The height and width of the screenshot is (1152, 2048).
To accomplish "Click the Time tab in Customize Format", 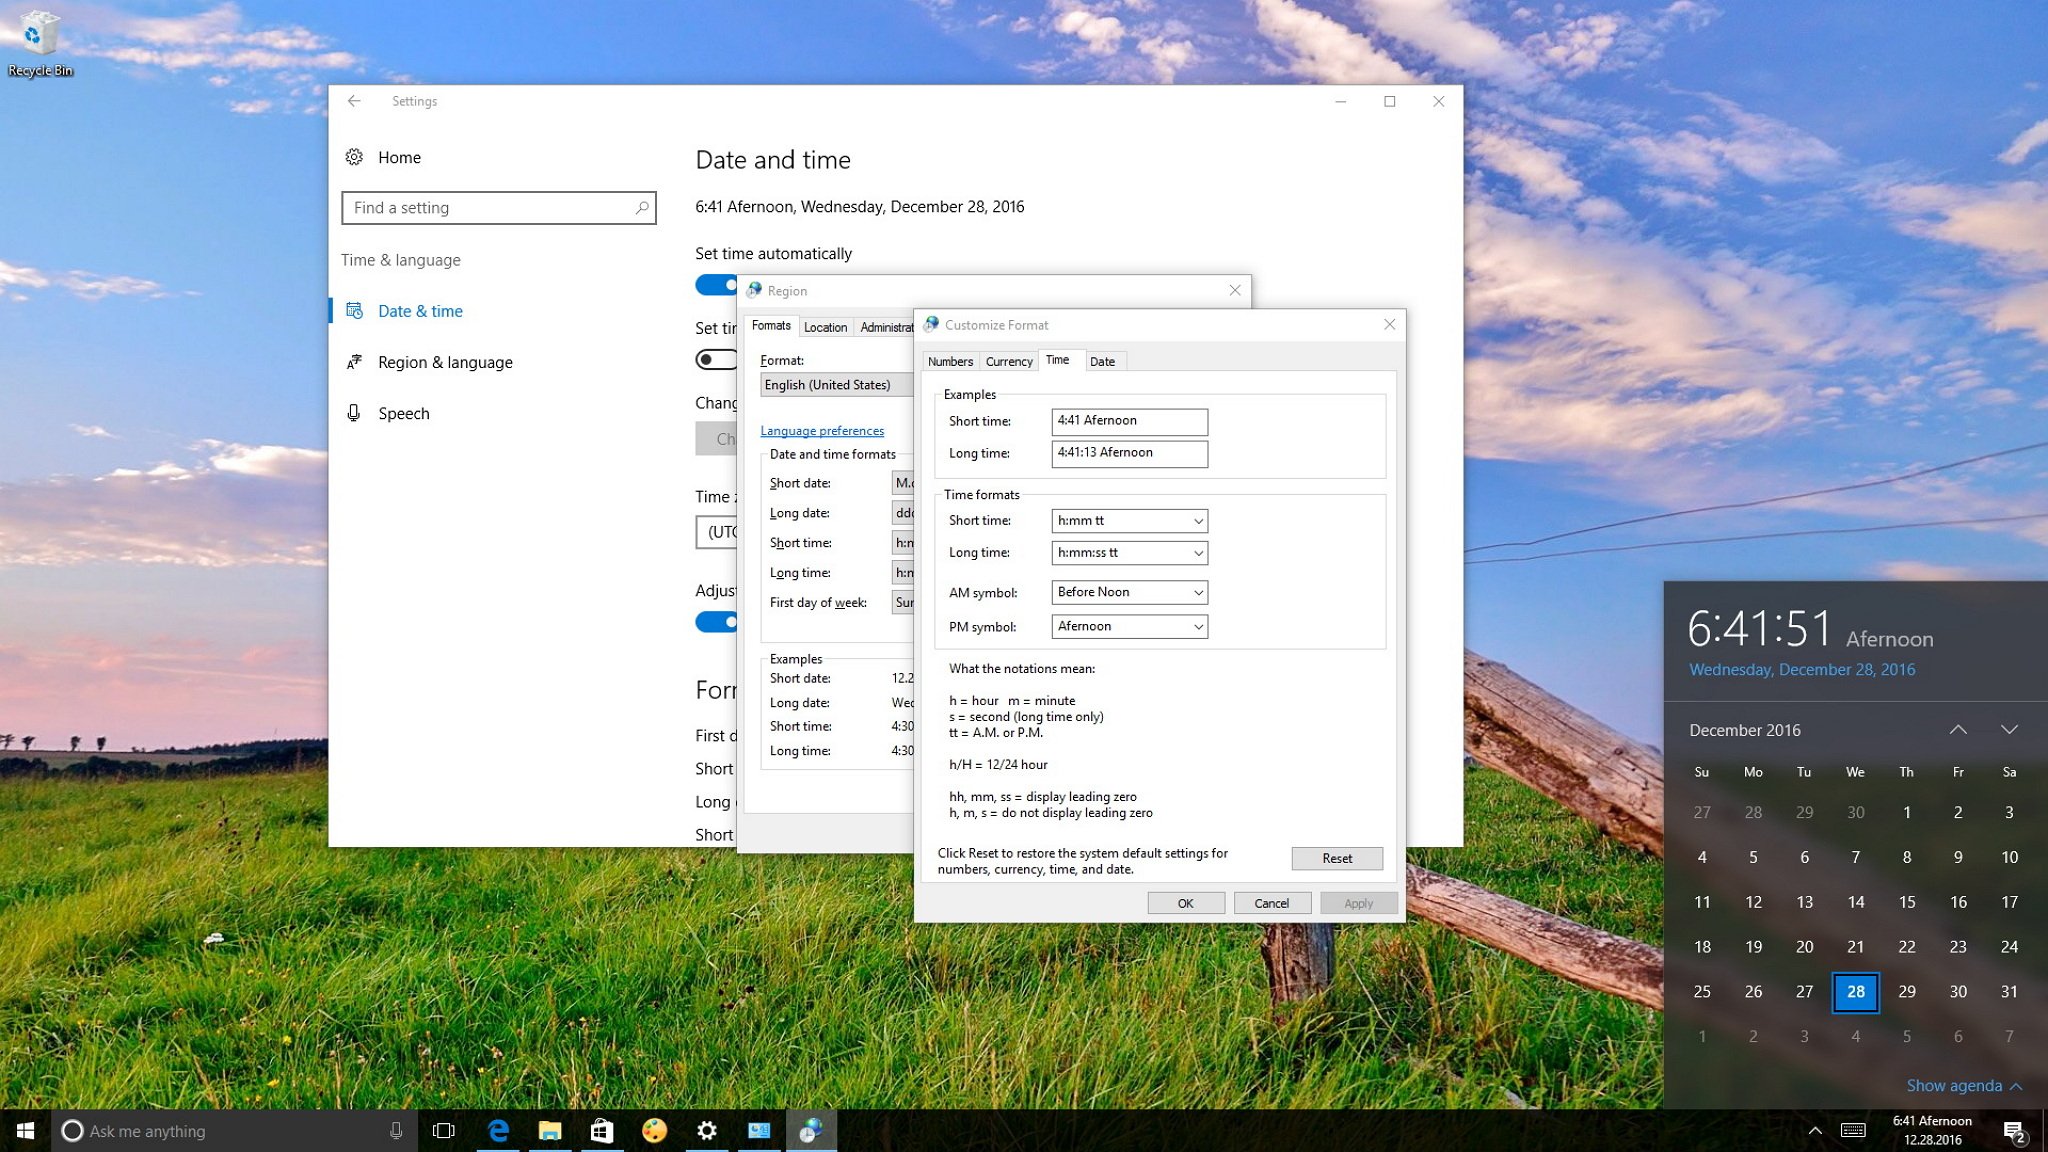I will pos(1055,361).
